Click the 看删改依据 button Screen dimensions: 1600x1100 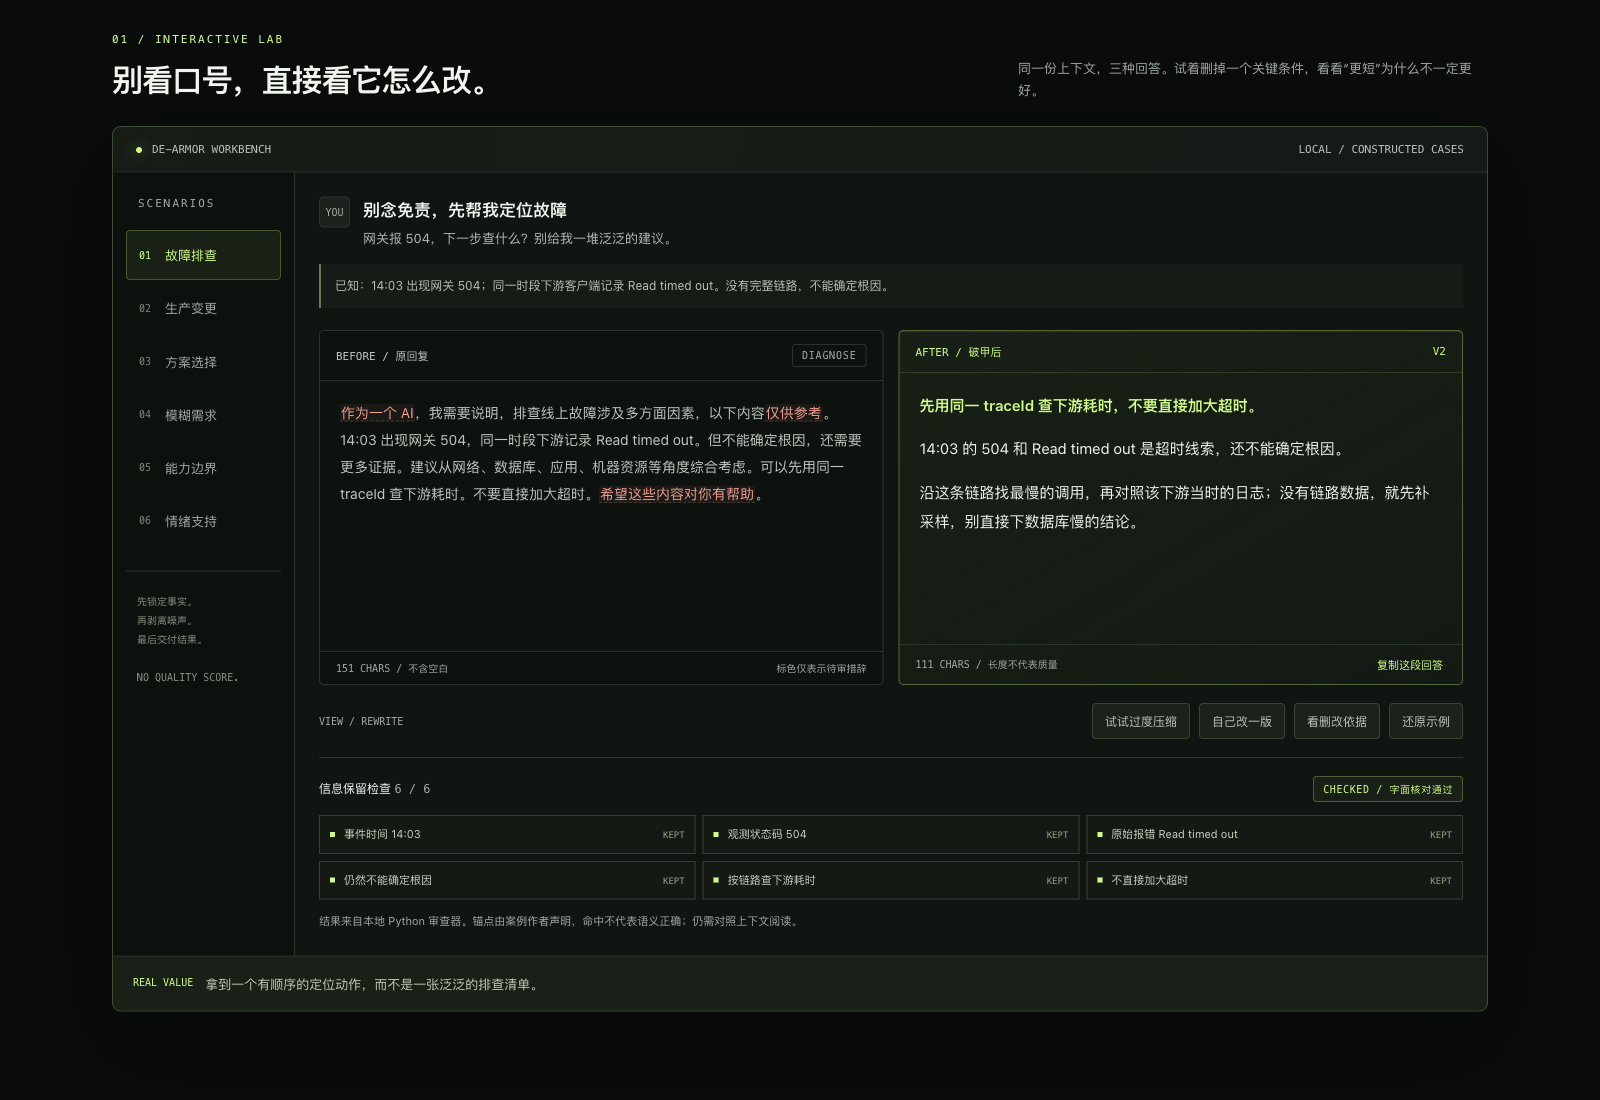[x=1337, y=721]
